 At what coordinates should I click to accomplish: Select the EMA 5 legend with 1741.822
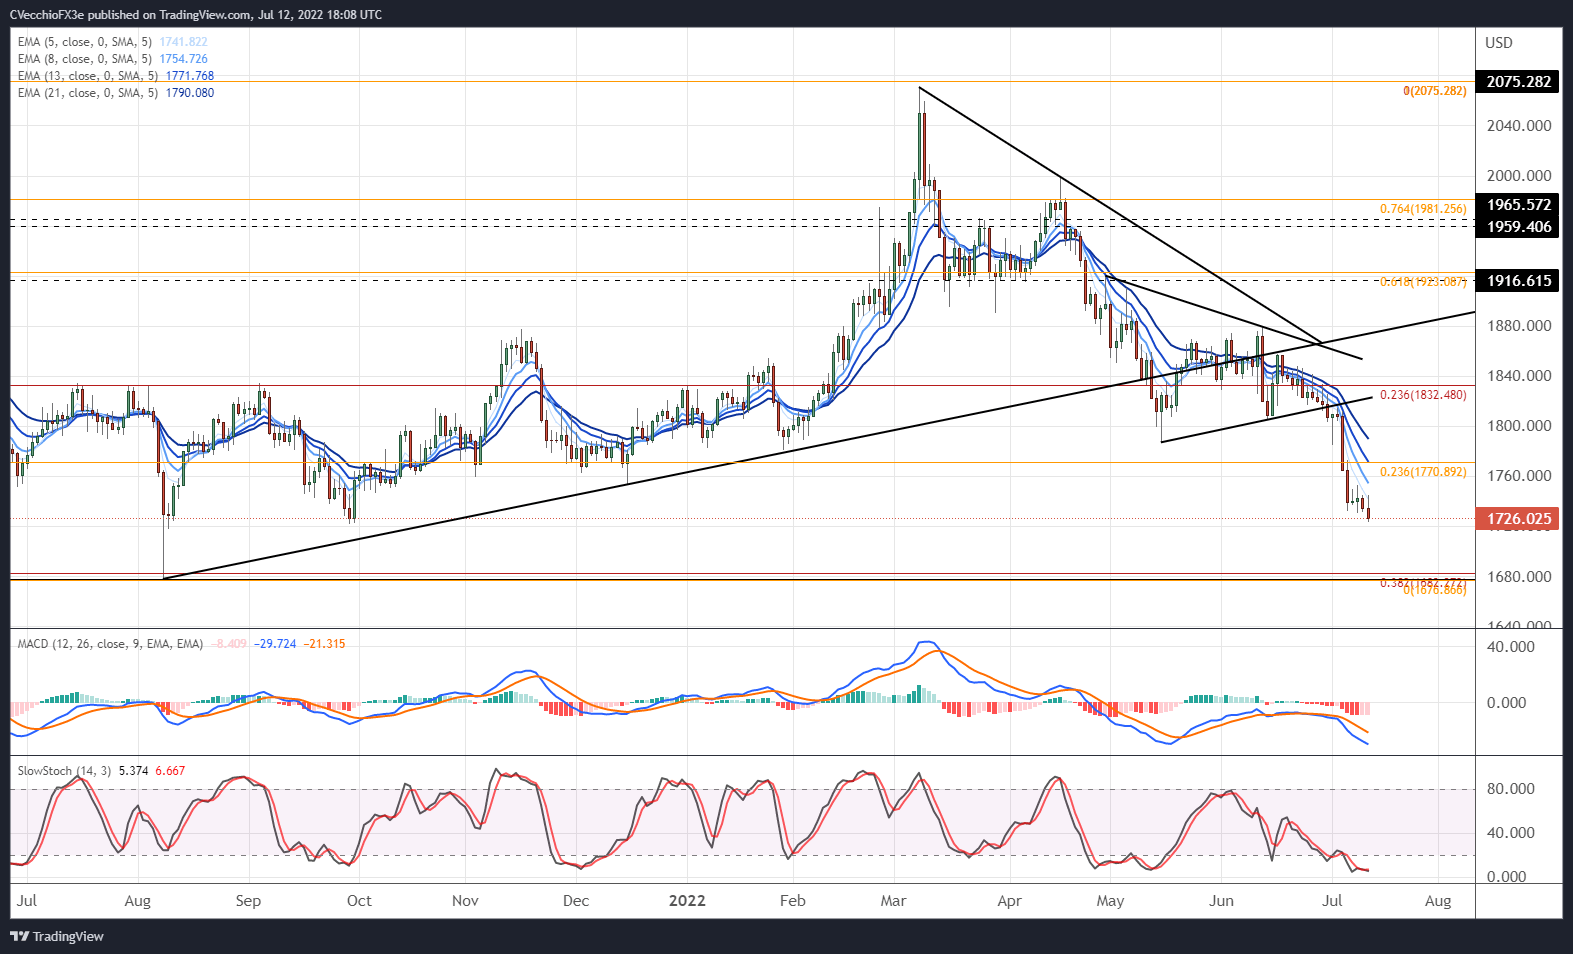tap(112, 42)
